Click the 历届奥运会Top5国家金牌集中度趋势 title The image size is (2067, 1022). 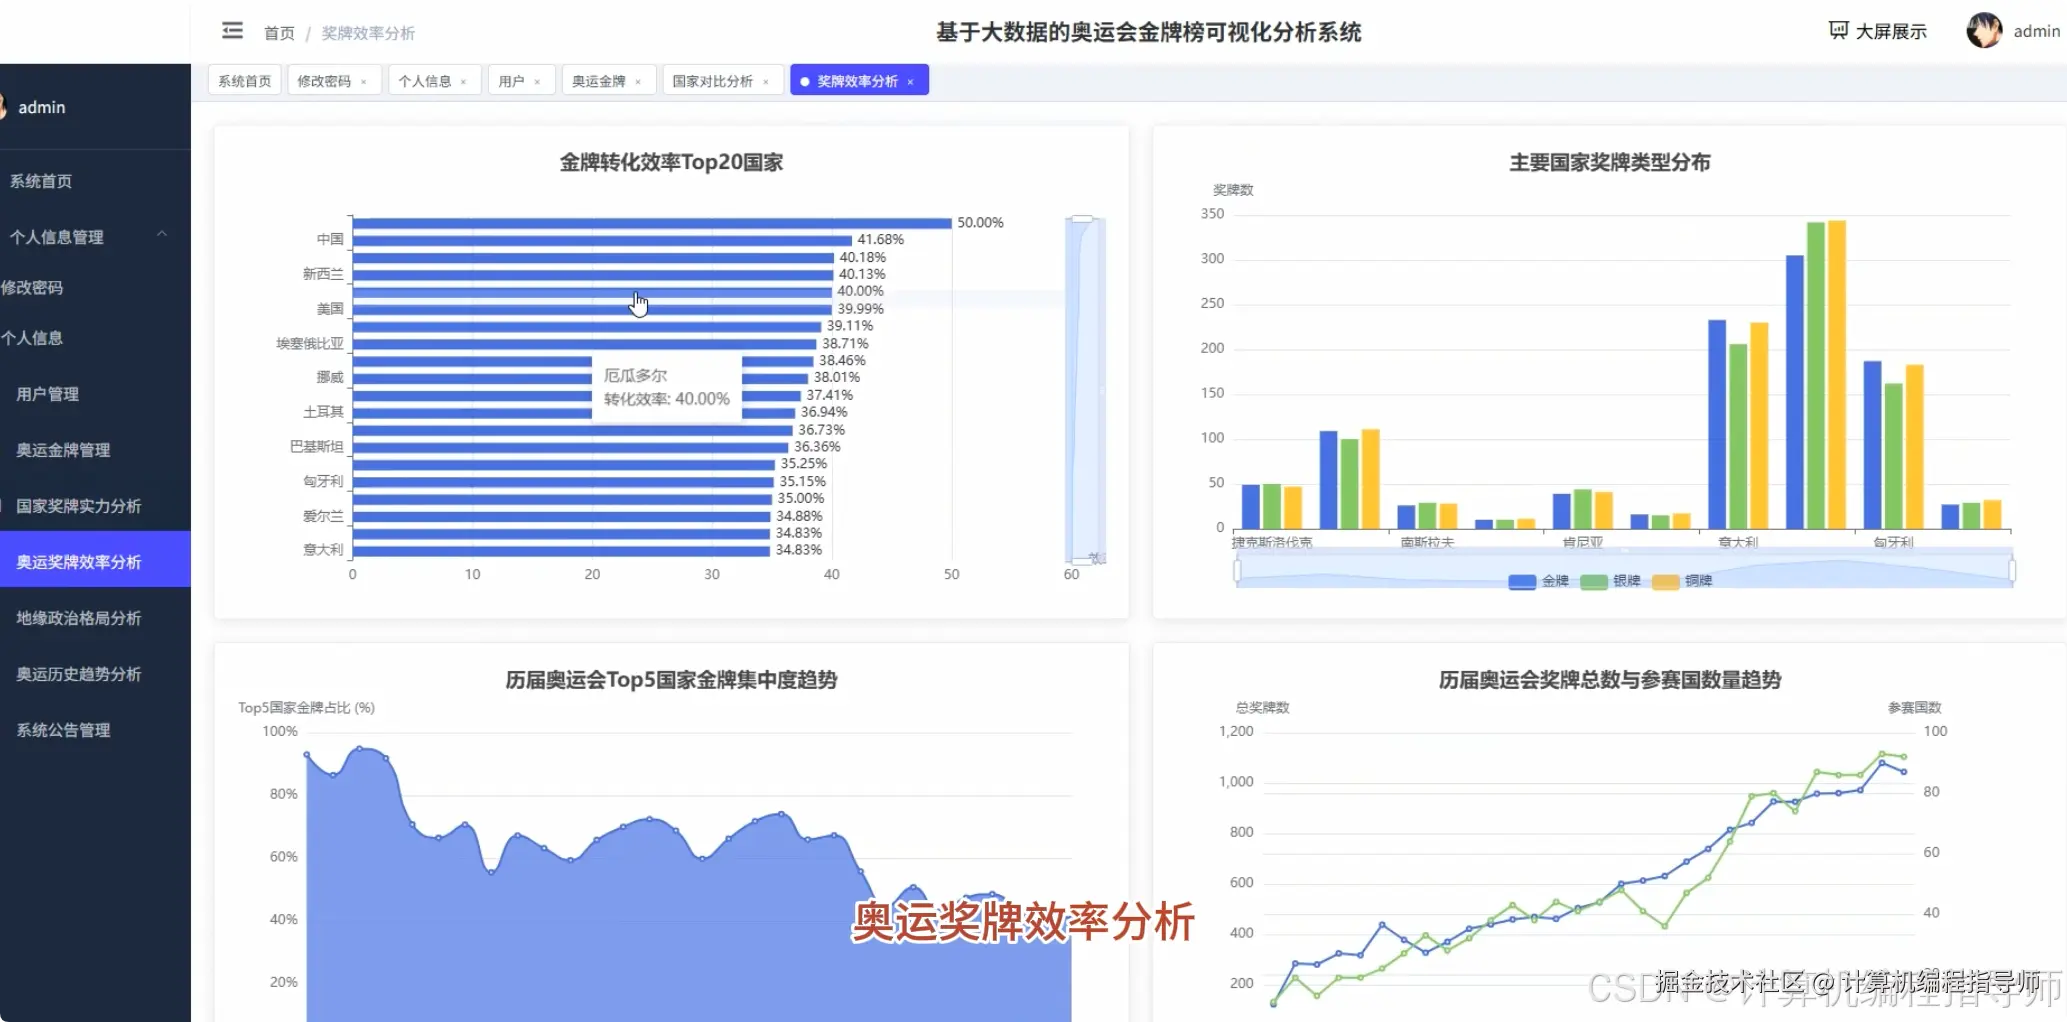tap(671, 680)
